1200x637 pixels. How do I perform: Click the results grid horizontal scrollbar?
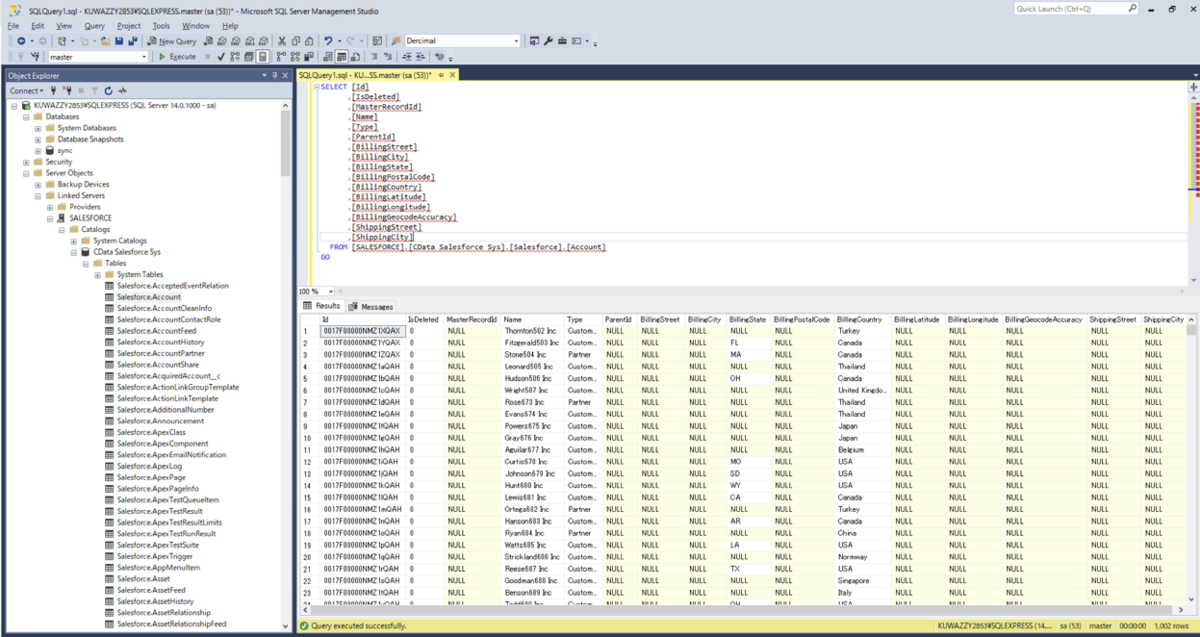(740, 611)
